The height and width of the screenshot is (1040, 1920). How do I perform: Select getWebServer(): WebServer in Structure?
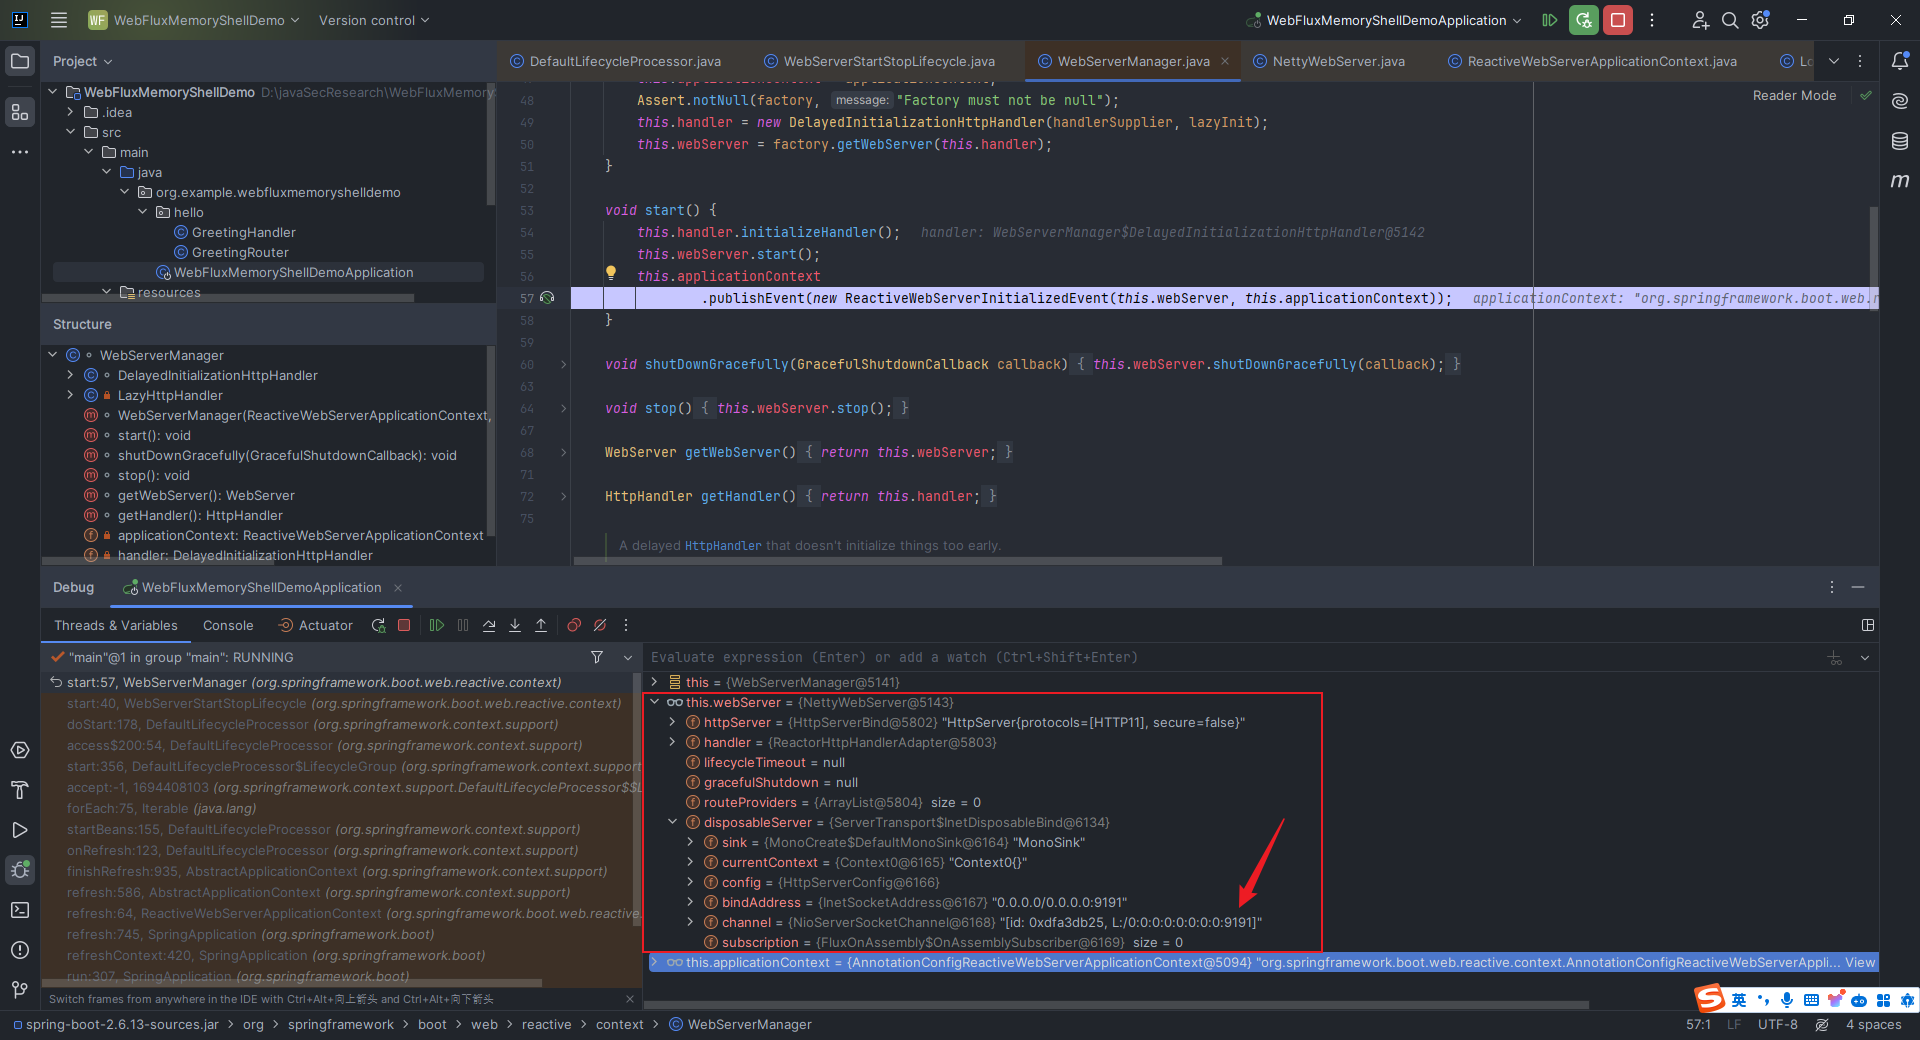tap(206, 495)
